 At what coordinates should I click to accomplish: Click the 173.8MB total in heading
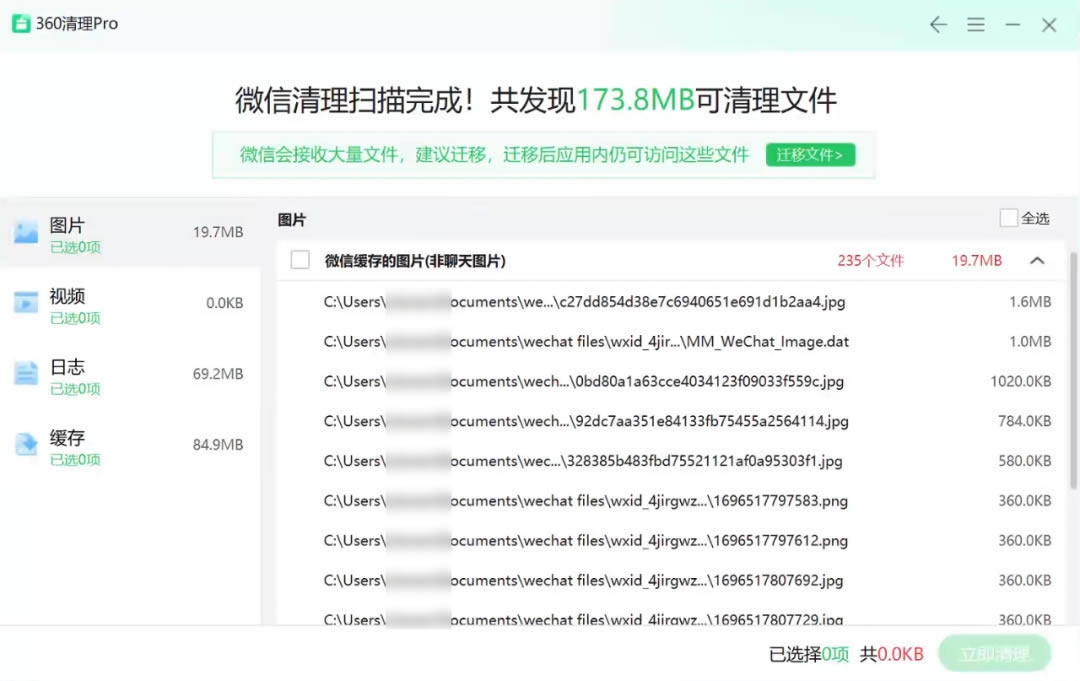(x=635, y=100)
